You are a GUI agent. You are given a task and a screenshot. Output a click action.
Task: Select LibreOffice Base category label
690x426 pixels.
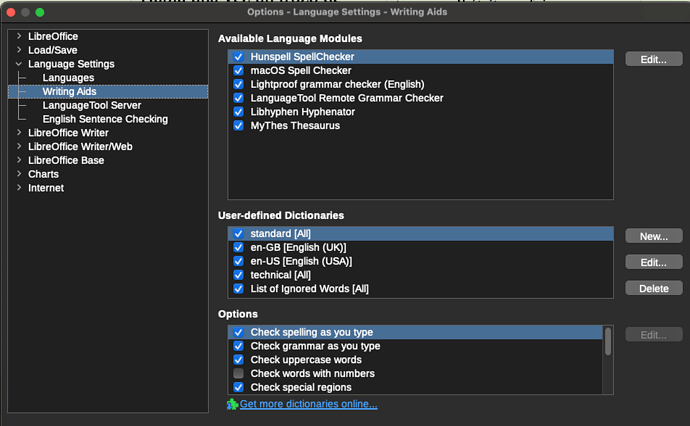66,161
